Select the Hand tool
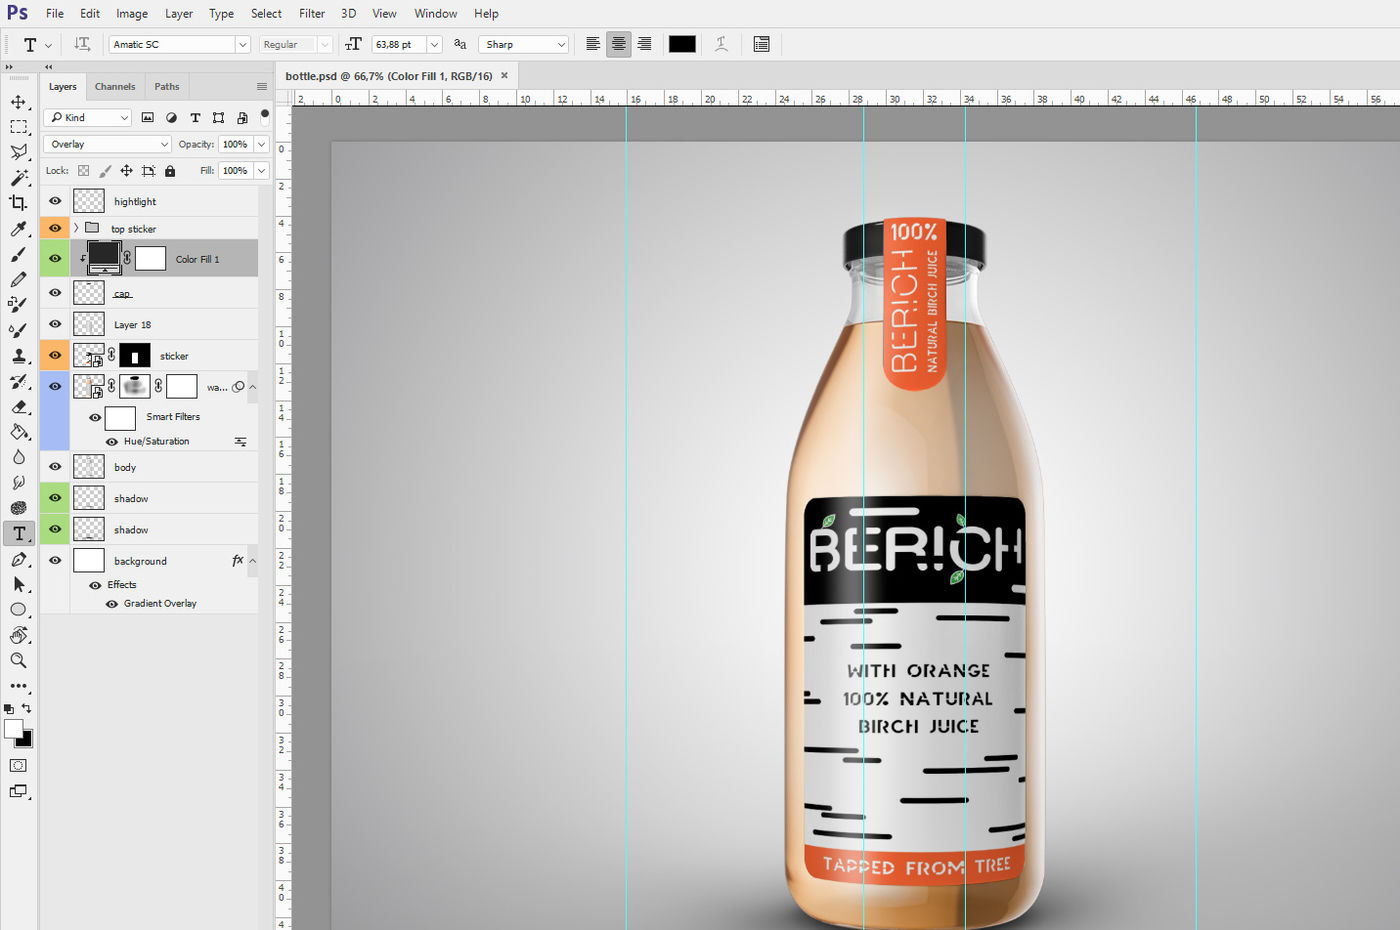This screenshot has width=1400, height=930. pyautogui.click(x=18, y=635)
